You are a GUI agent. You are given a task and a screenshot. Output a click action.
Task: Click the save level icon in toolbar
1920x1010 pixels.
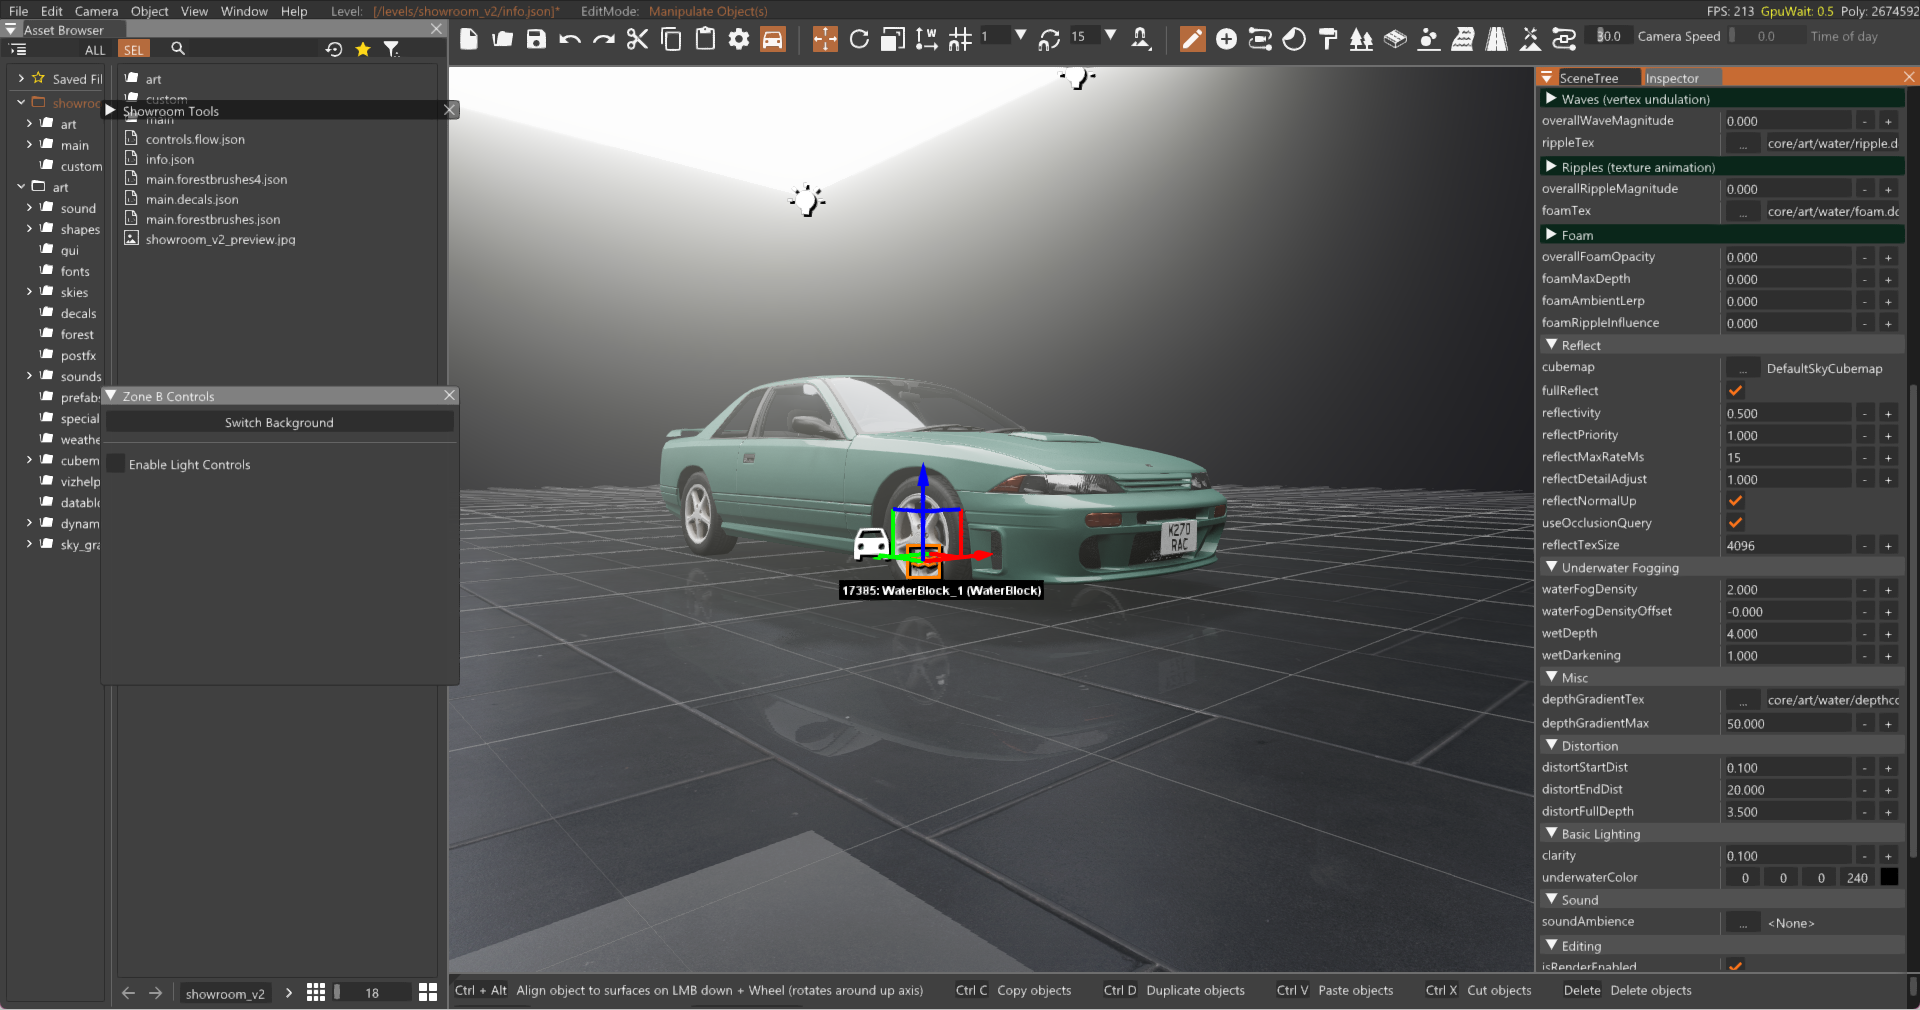point(537,39)
